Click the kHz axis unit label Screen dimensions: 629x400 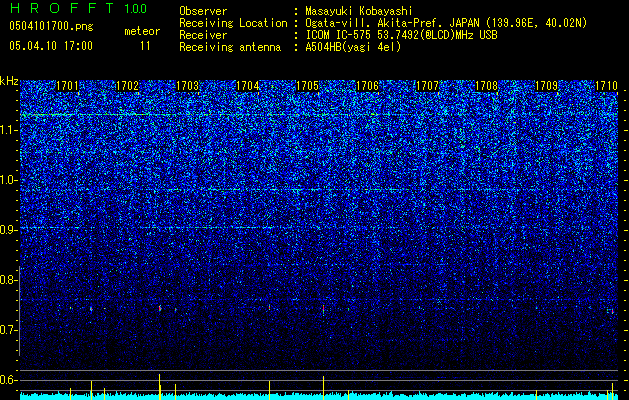tap(9, 81)
